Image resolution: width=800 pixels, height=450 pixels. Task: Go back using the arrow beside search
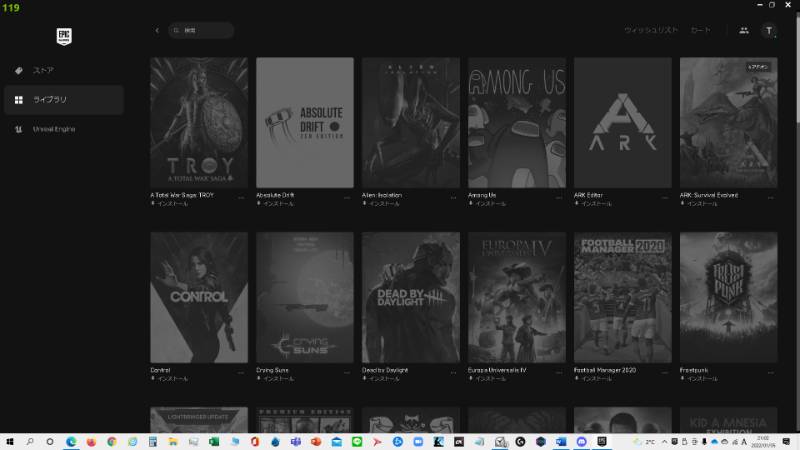click(157, 31)
